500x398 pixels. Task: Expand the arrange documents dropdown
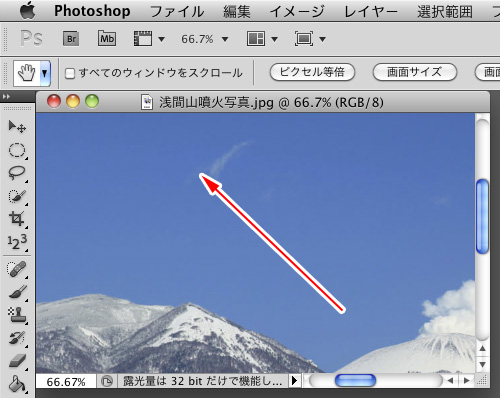[262, 39]
